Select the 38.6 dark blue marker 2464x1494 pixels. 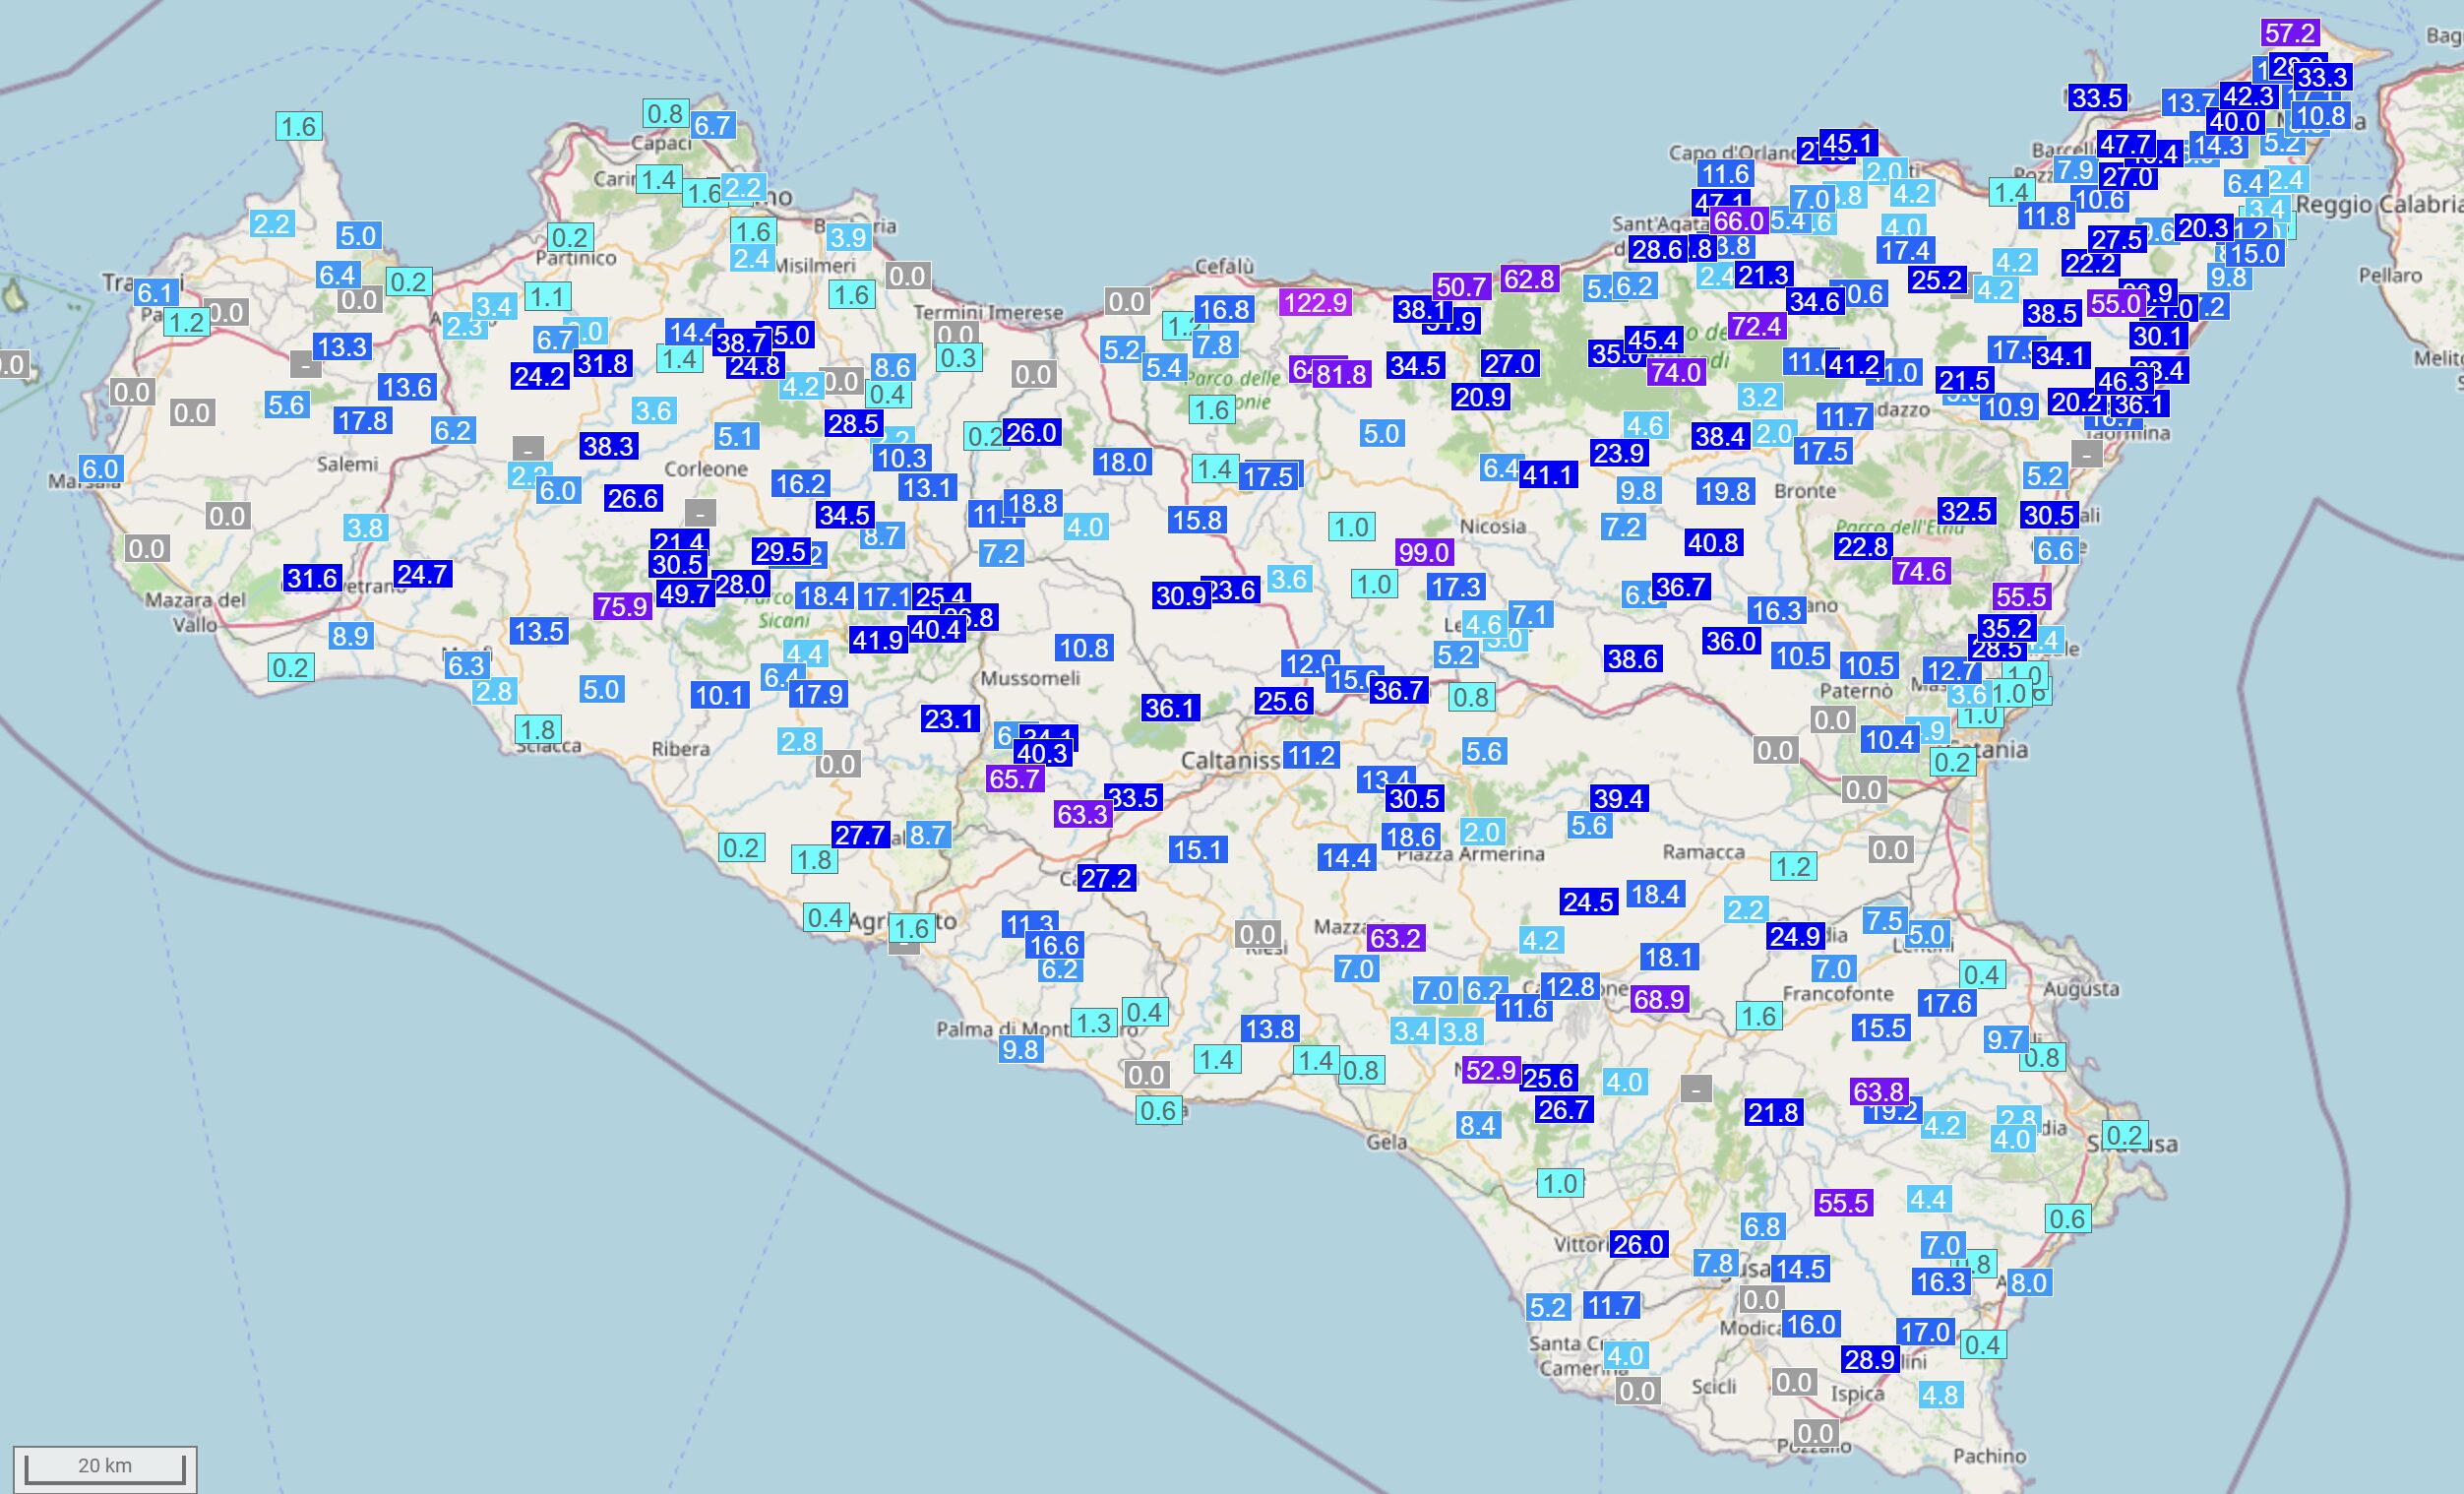tap(1633, 659)
